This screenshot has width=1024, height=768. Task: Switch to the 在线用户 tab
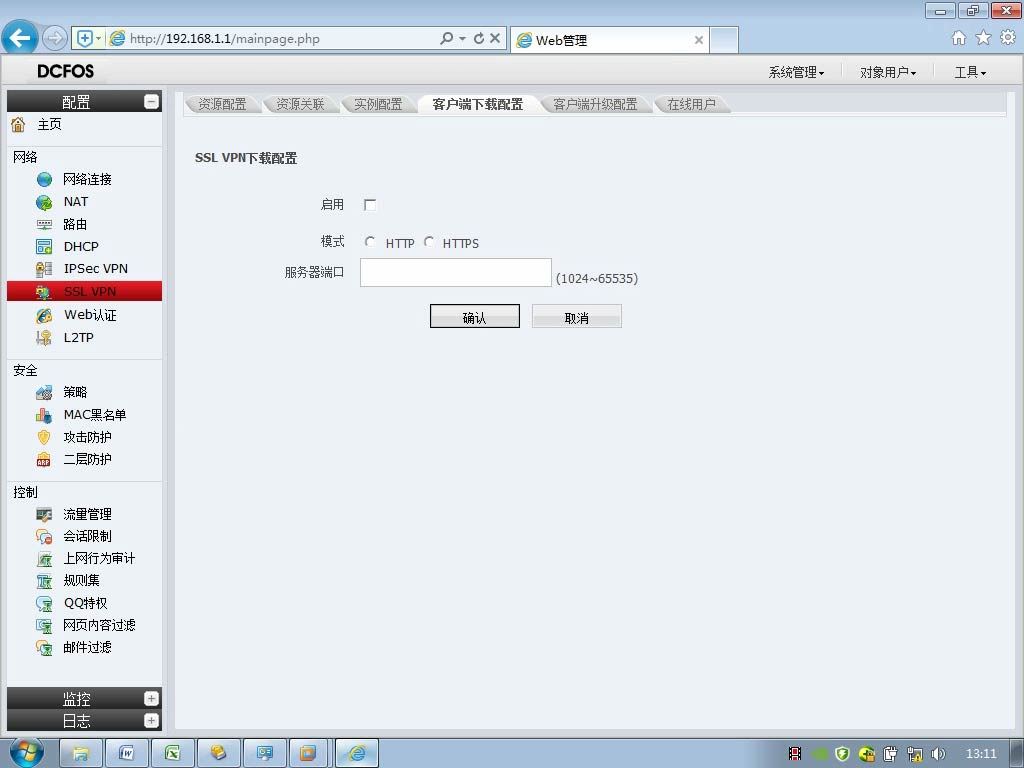tap(692, 104)
